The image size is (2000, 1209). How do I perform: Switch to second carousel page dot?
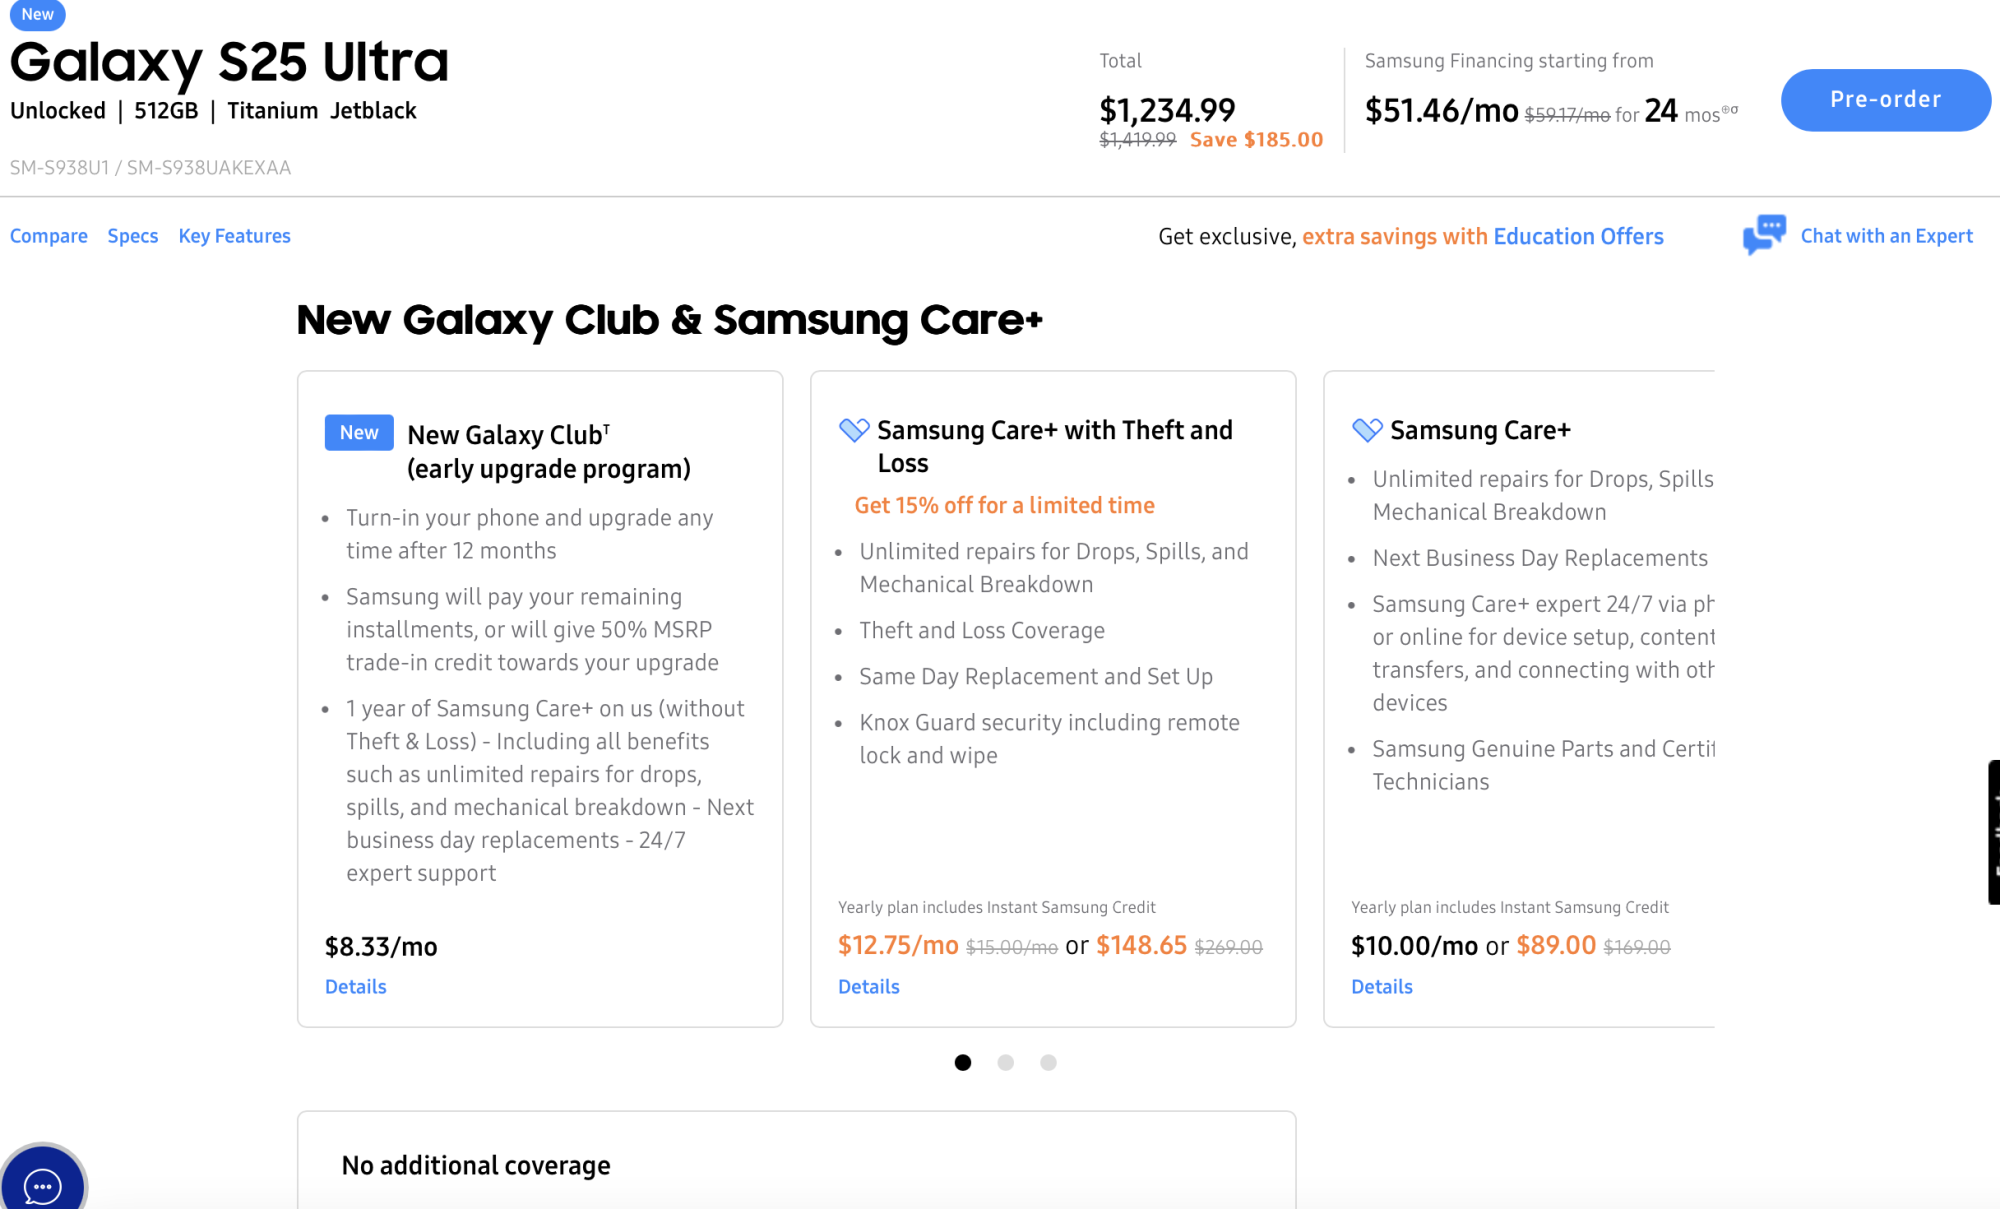[x=1006, y=1062]
